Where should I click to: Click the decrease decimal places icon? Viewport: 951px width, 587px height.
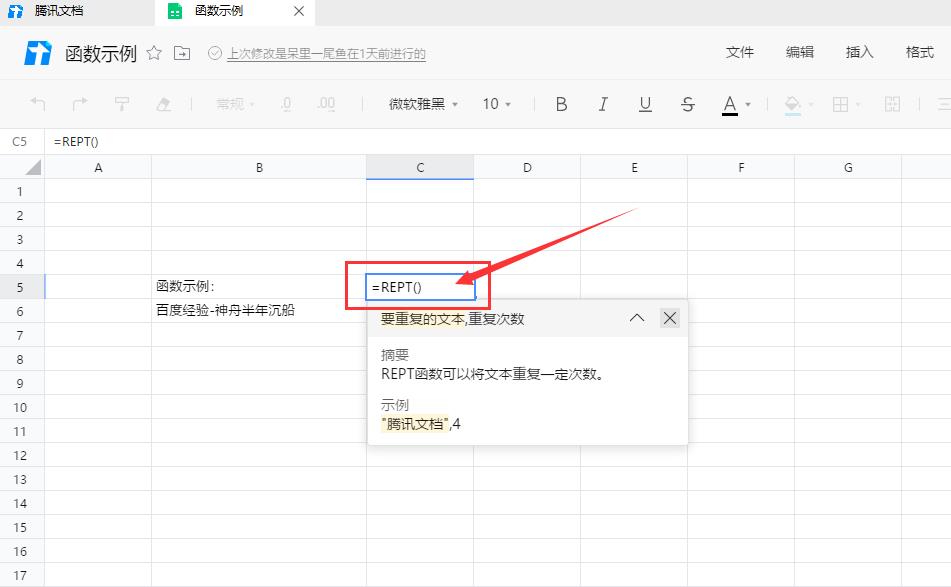tap(286, 104)
